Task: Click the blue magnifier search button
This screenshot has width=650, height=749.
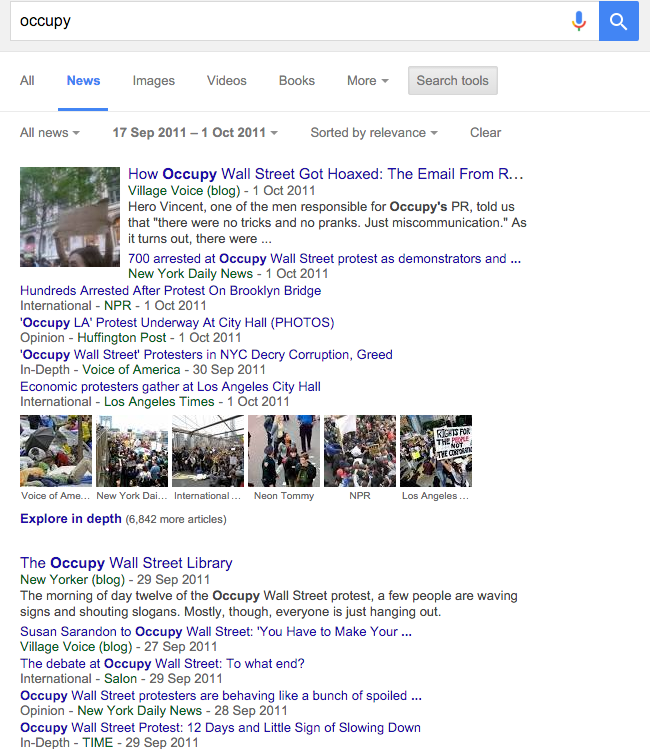Action: tap(618, 21)
